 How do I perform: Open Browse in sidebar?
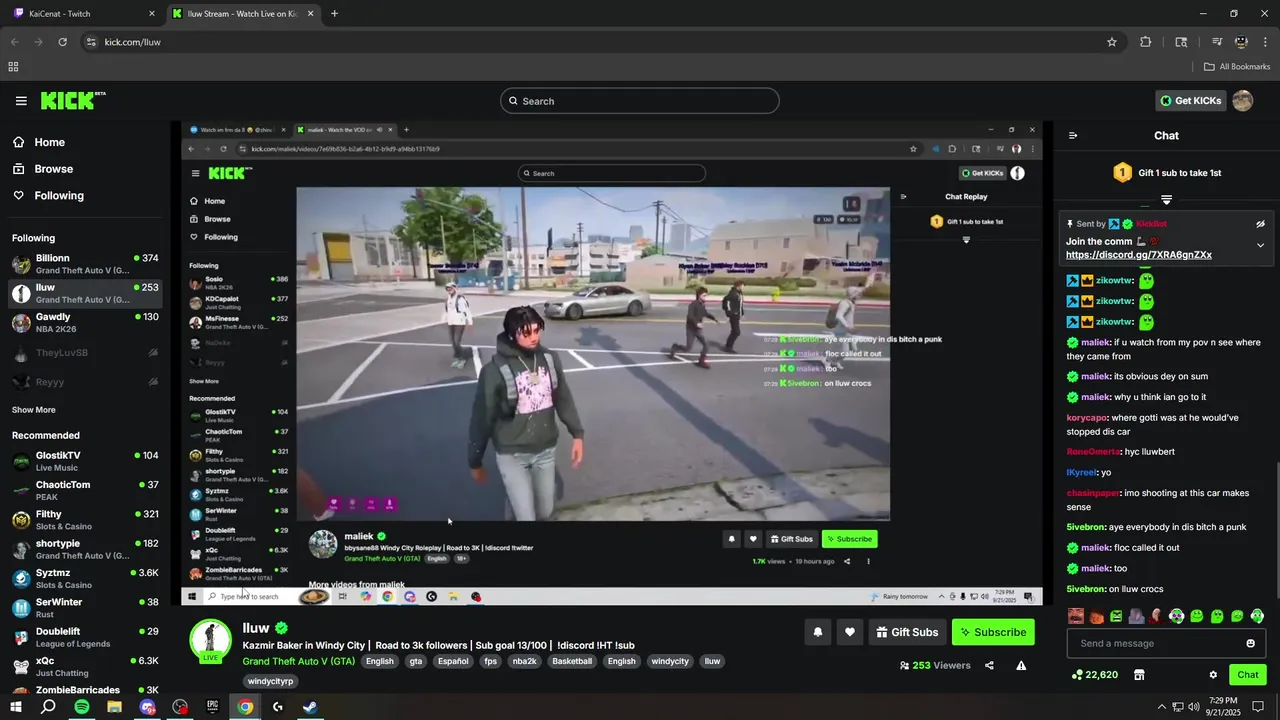43,169
